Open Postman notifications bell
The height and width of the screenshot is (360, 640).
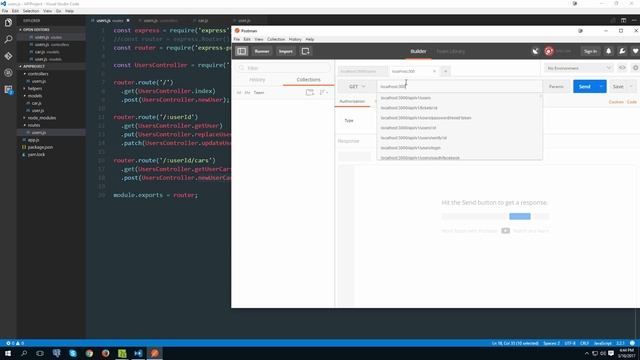pyautogui.click(x=609, y=51)
